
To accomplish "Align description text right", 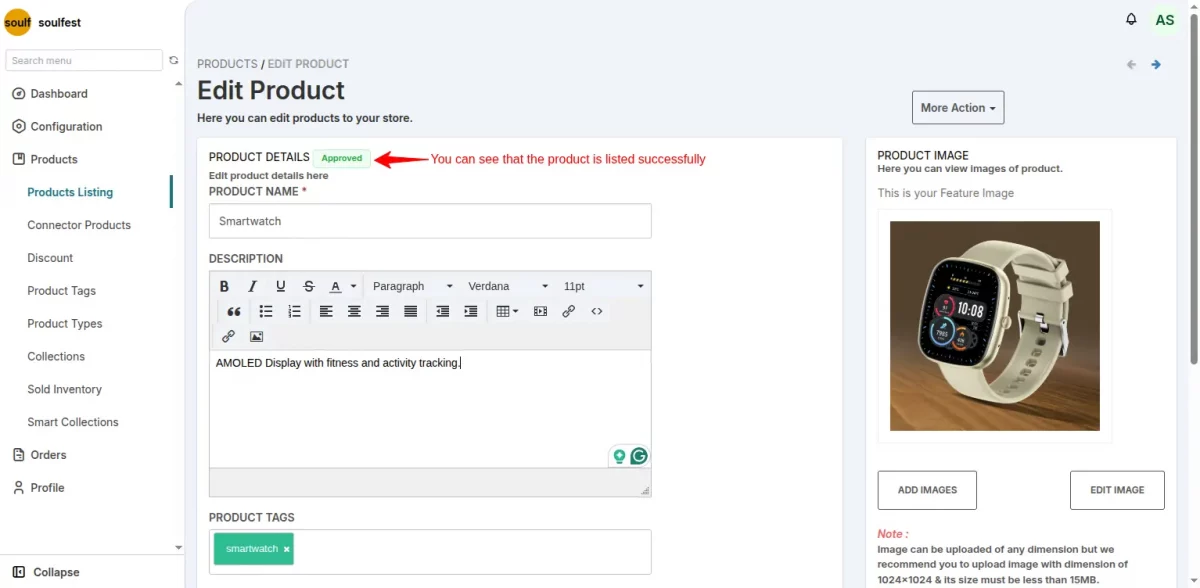I will click(382, 311).
